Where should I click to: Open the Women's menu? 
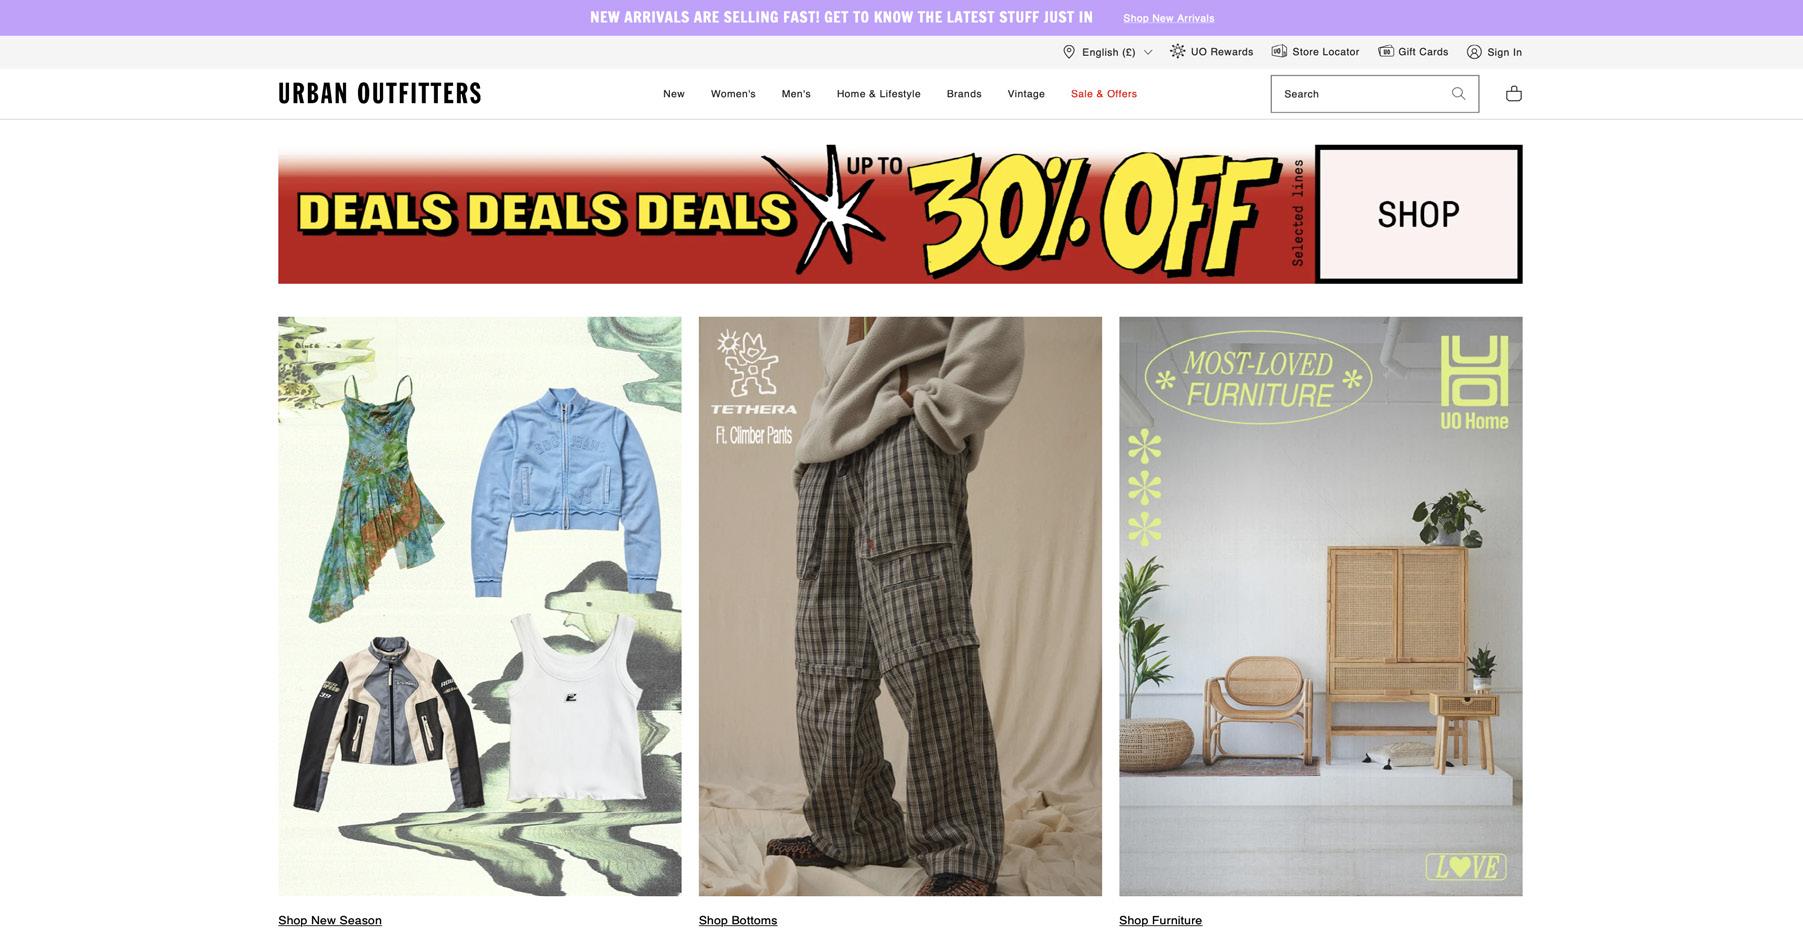(x=733, y=94)
